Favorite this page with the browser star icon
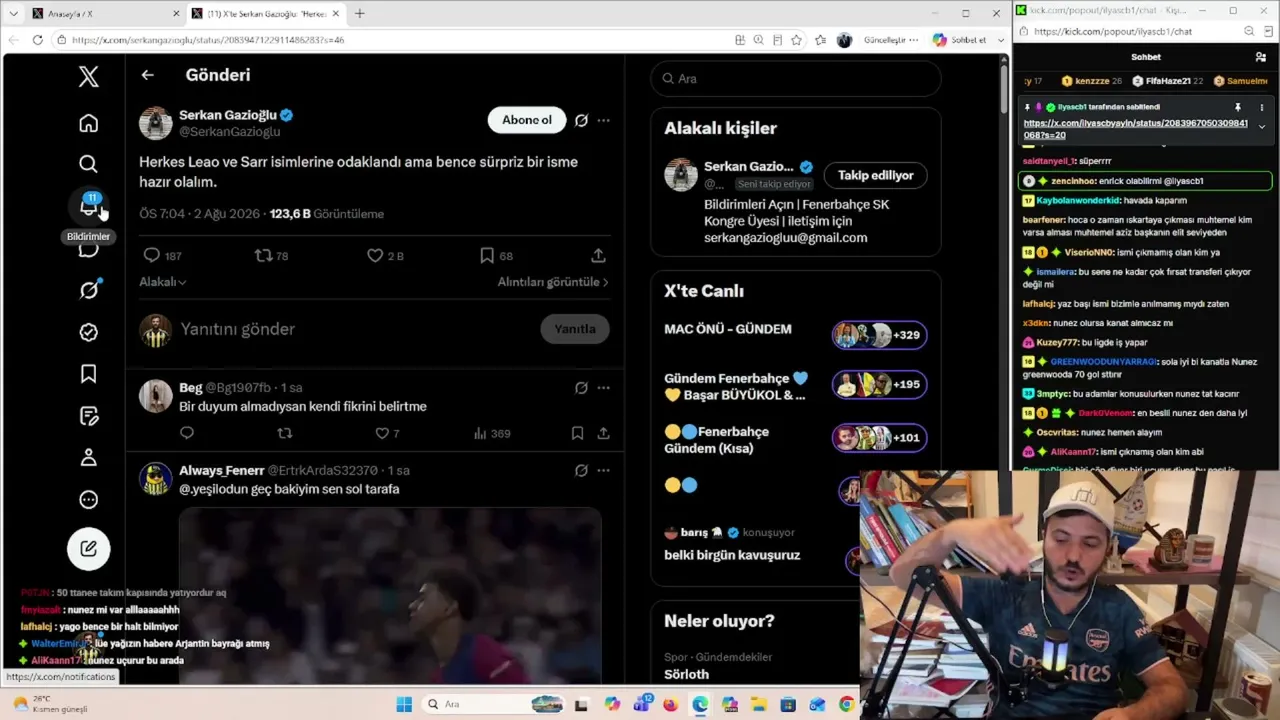Image resolution: width=1280 pixels, height=720 pixels. click(x=796, y=40)
